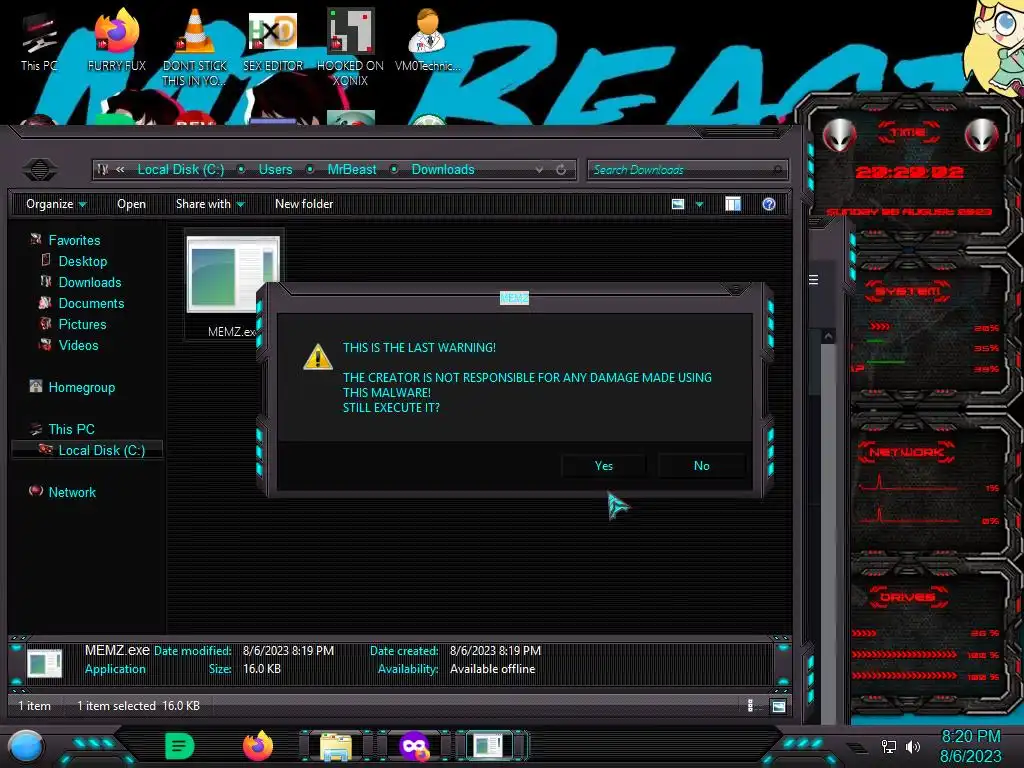Click Yes in the MEMZ warning dialog
The image size is (1024, 768).
pyautogui.click(x=604, y=466)
